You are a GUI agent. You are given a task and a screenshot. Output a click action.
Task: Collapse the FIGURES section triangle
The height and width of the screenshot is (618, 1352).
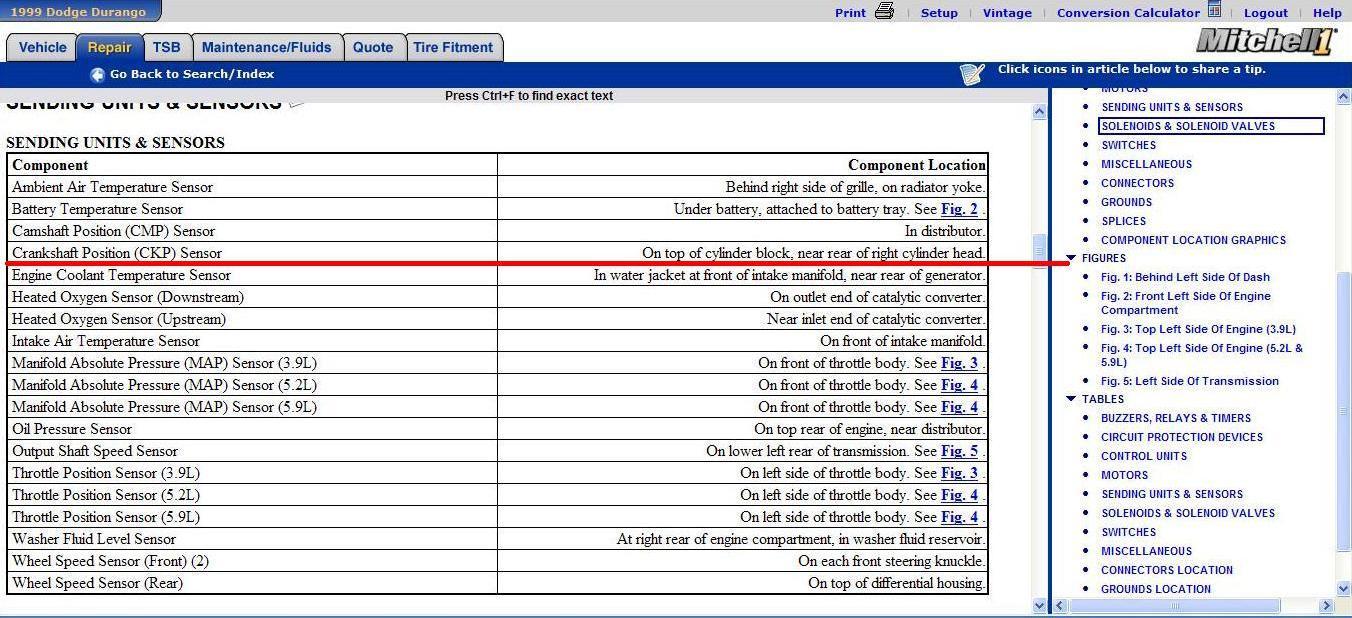(x=1071, y=258)
